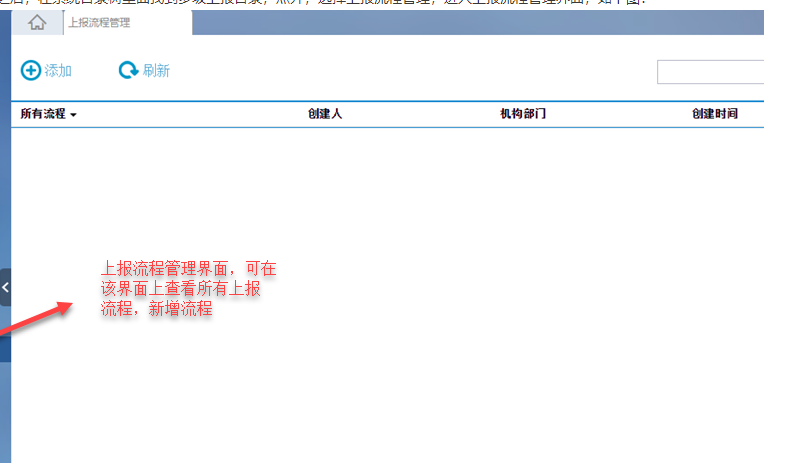
Task: Switch to the 上报流程管理 tab
Action: click(128, 23)
